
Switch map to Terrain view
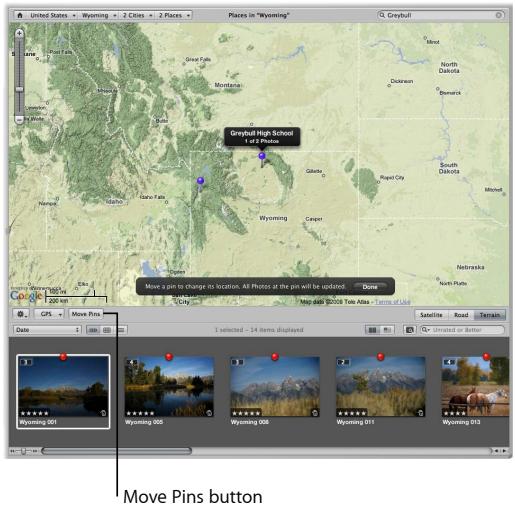(x=490, y=315)
